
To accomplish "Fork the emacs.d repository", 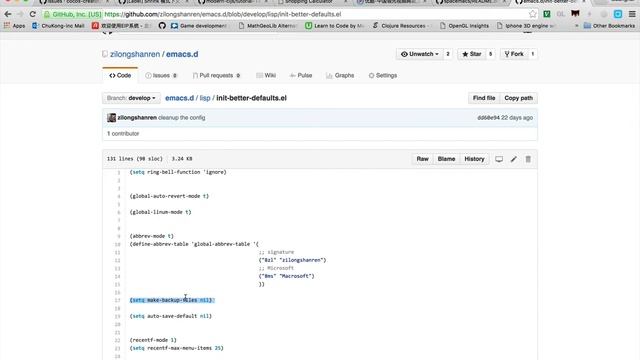I will [x=514, y=54].
